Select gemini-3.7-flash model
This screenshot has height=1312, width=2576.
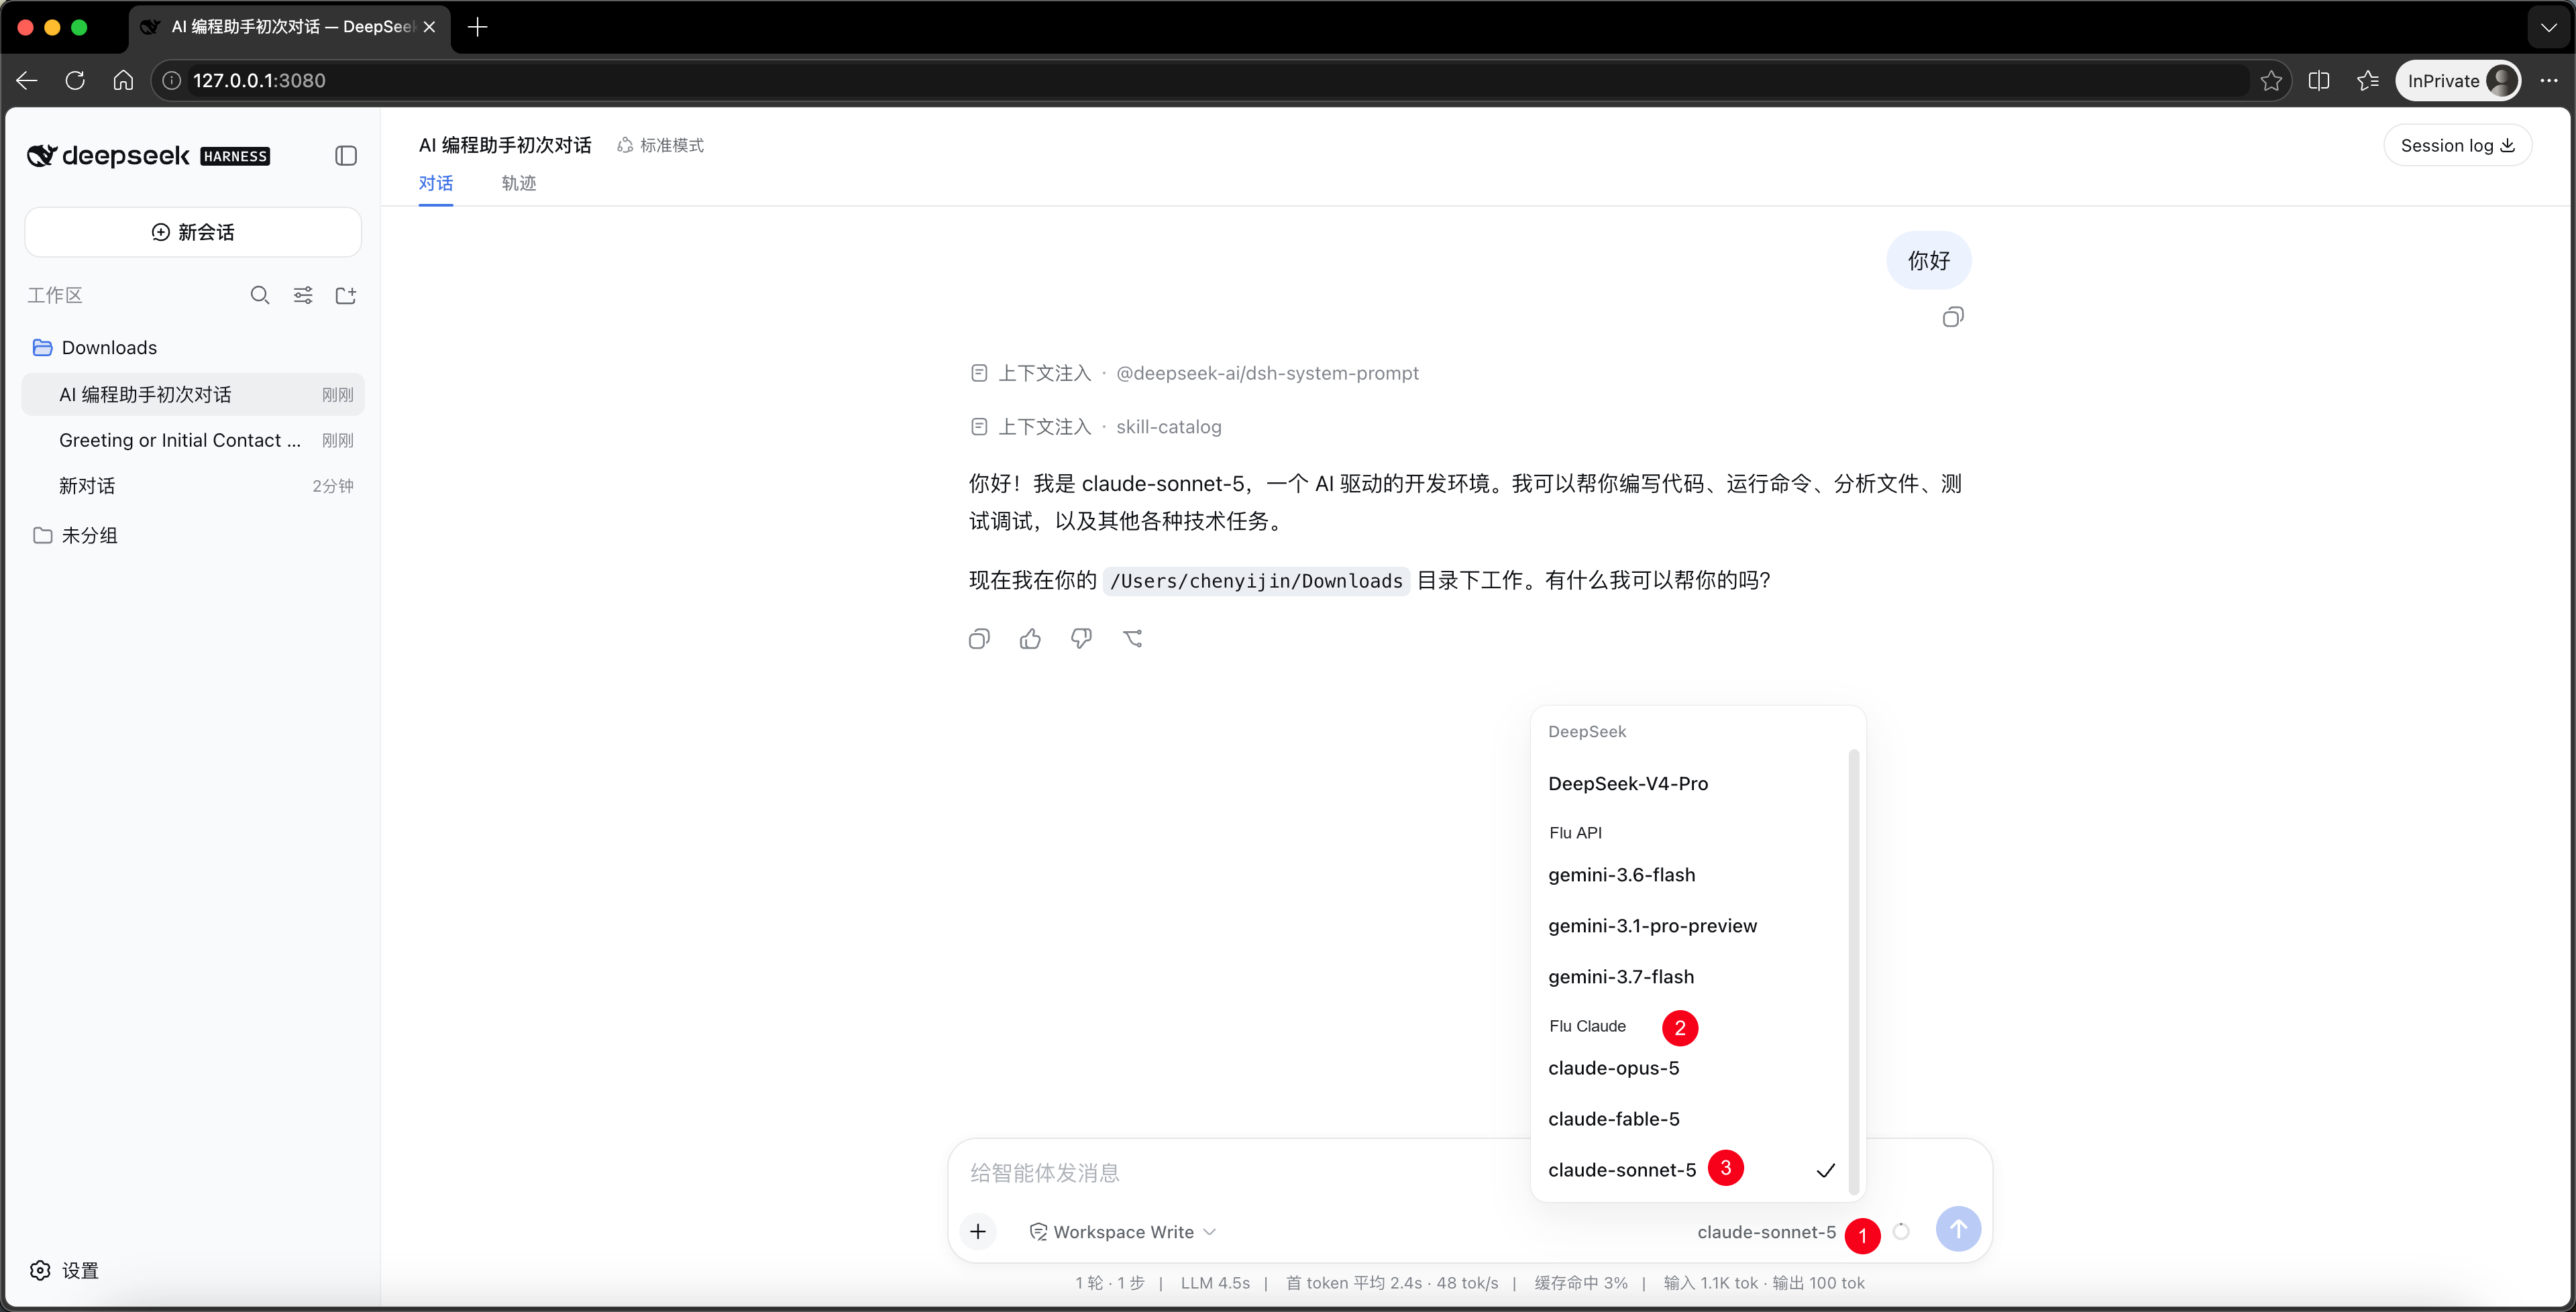tap(1690, 977)
